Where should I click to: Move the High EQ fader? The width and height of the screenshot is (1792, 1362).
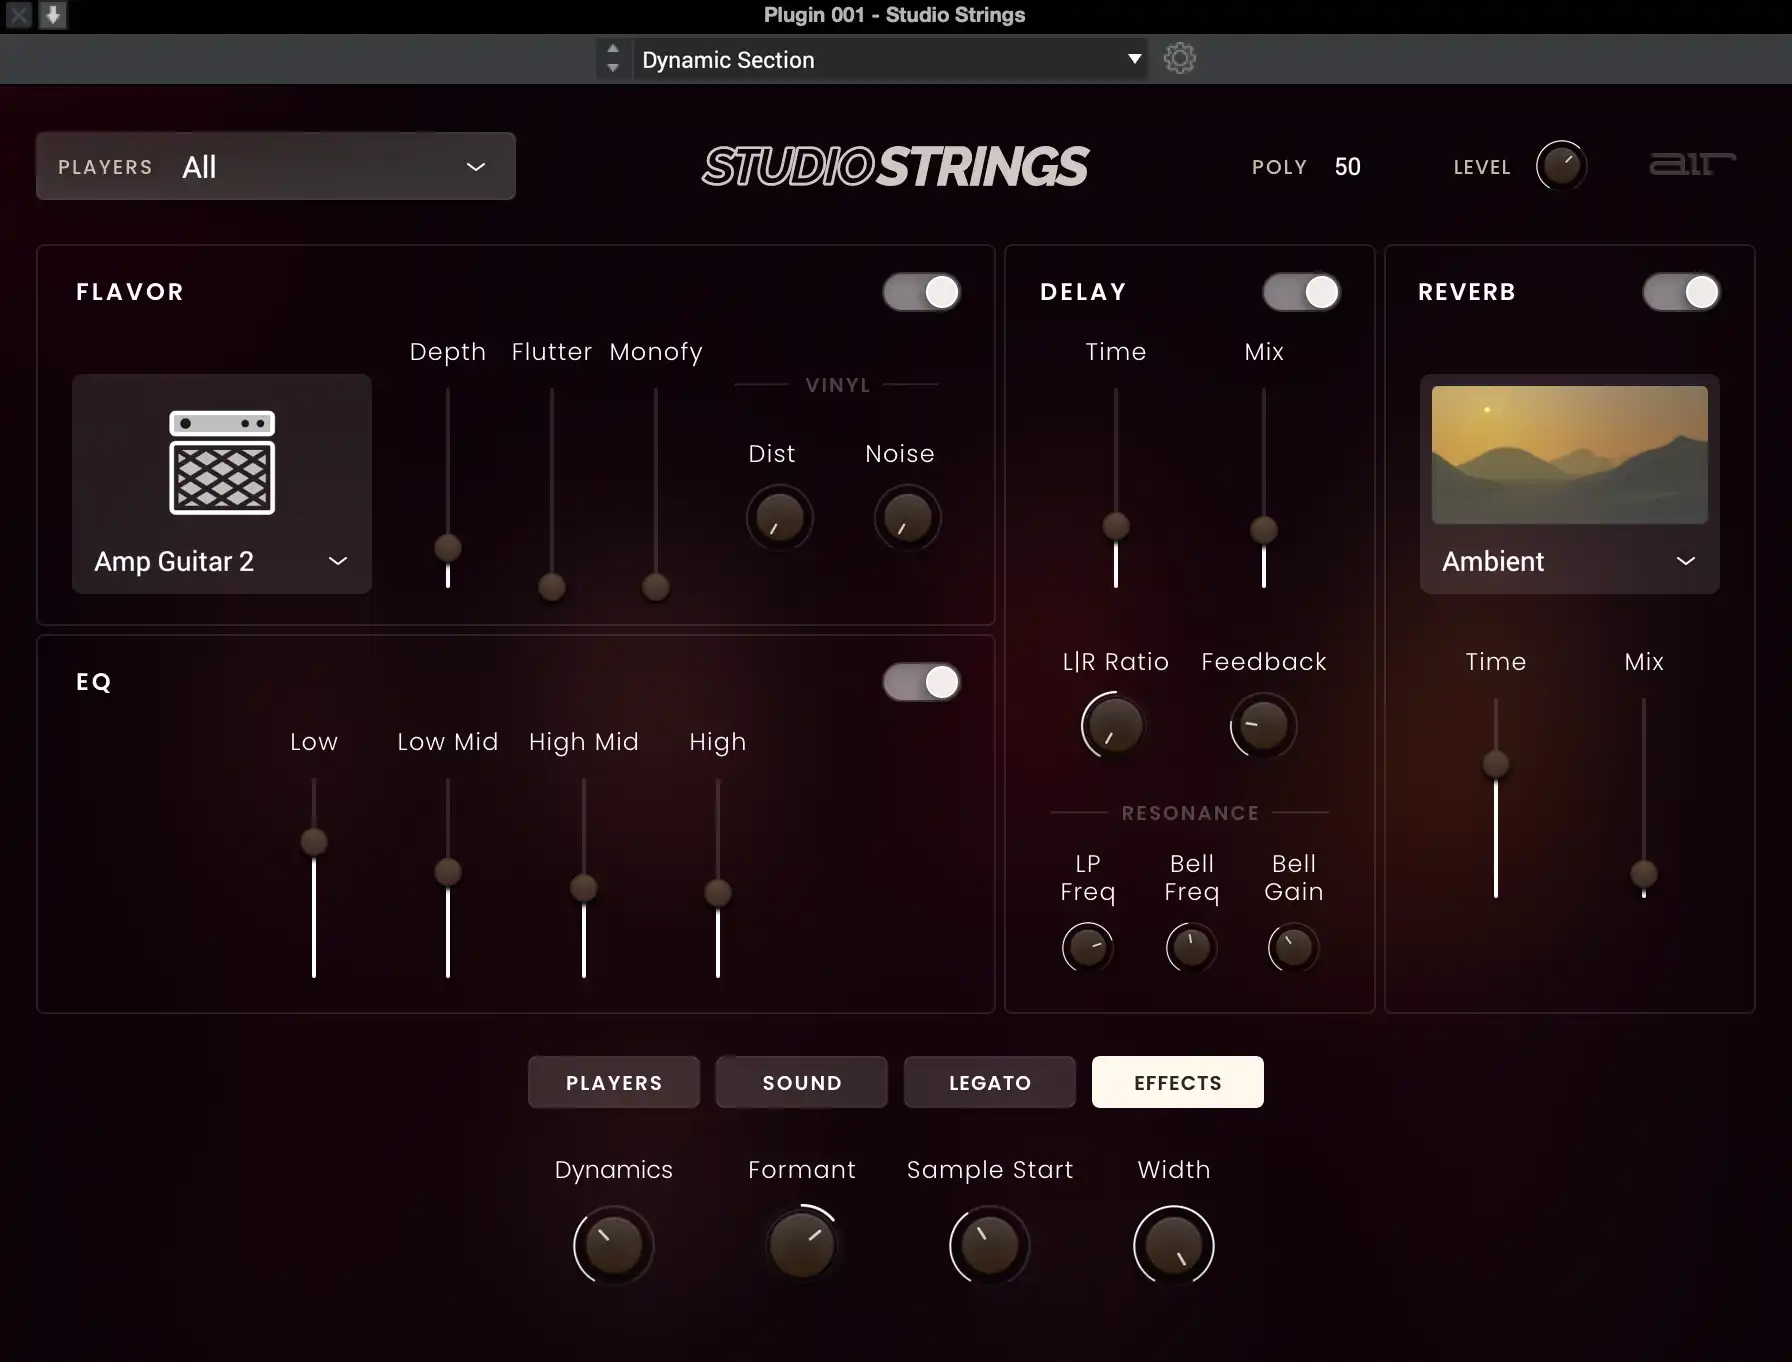tap(717, 891)
